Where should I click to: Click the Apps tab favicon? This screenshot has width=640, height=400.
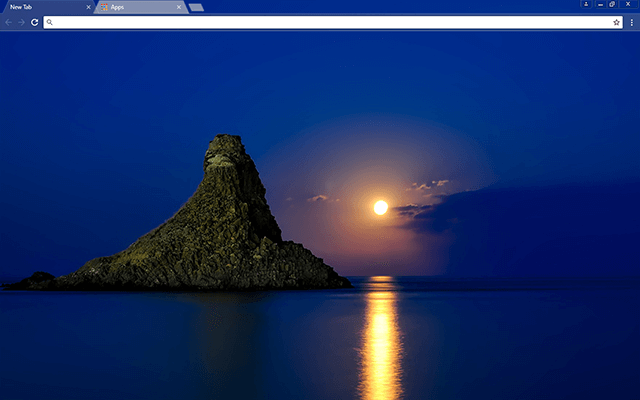104,7
